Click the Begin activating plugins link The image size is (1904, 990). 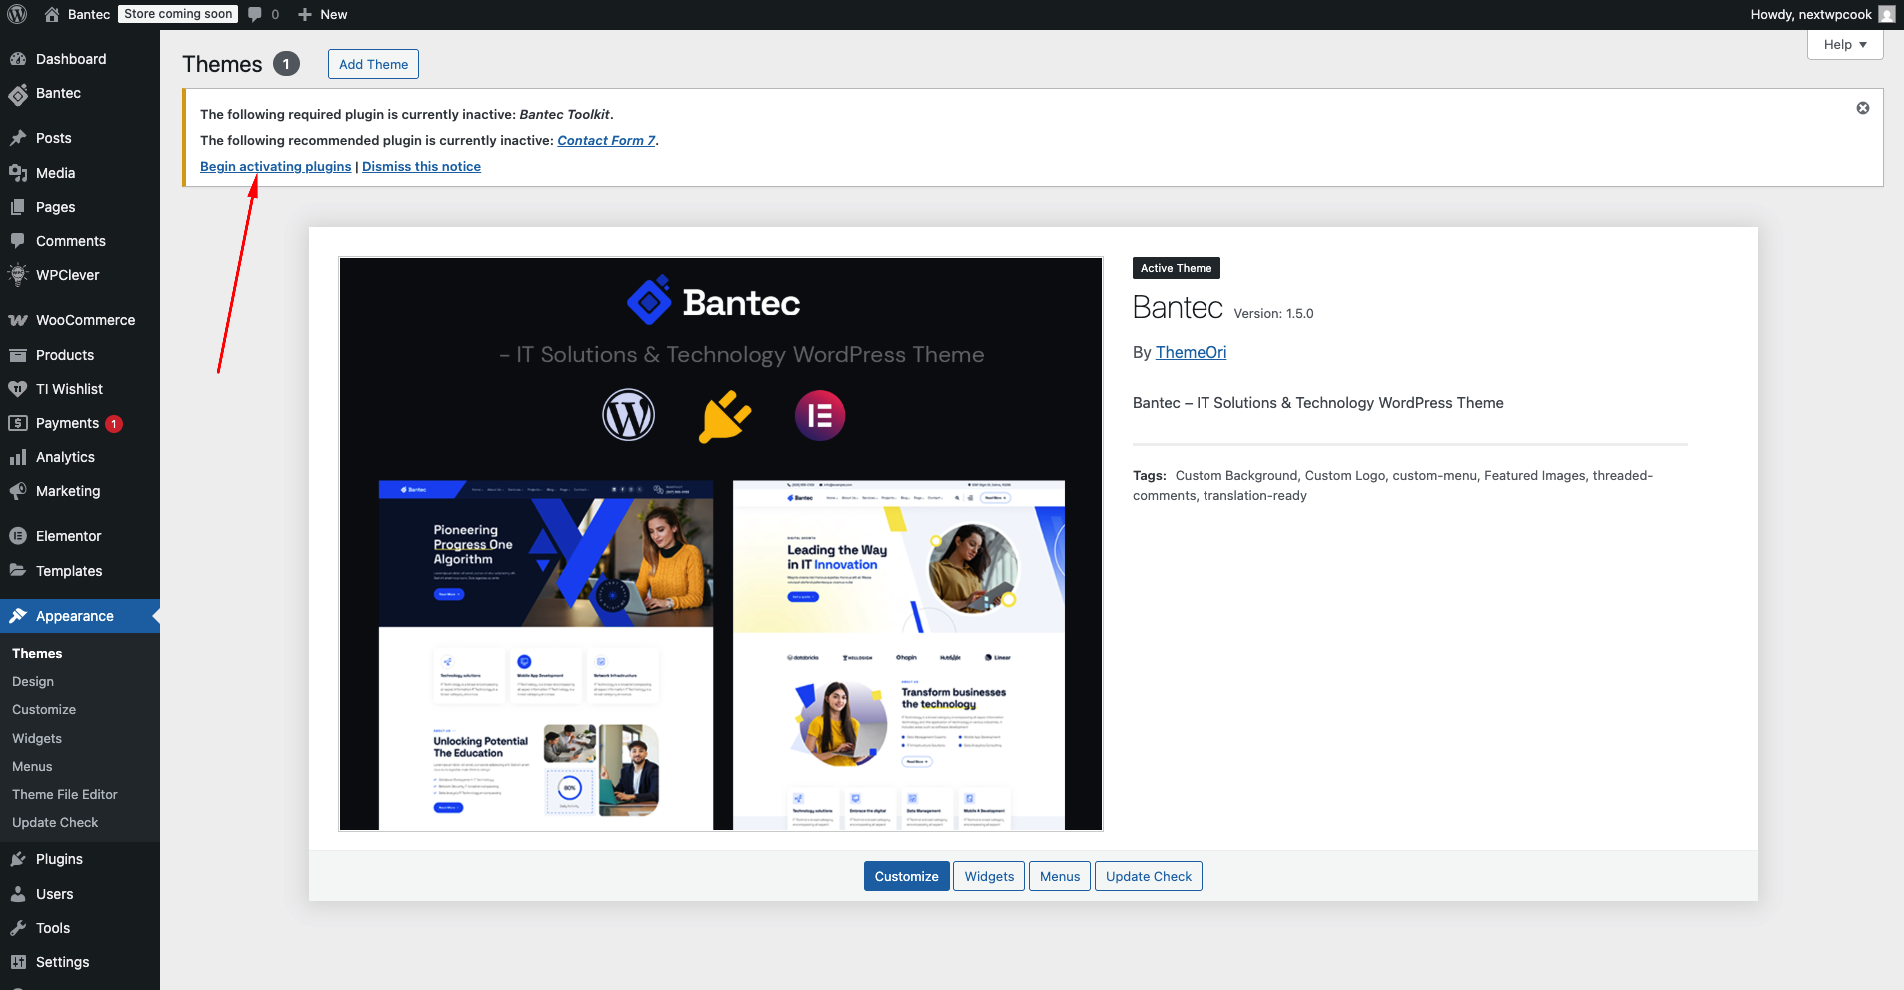[x=275, y=167]
